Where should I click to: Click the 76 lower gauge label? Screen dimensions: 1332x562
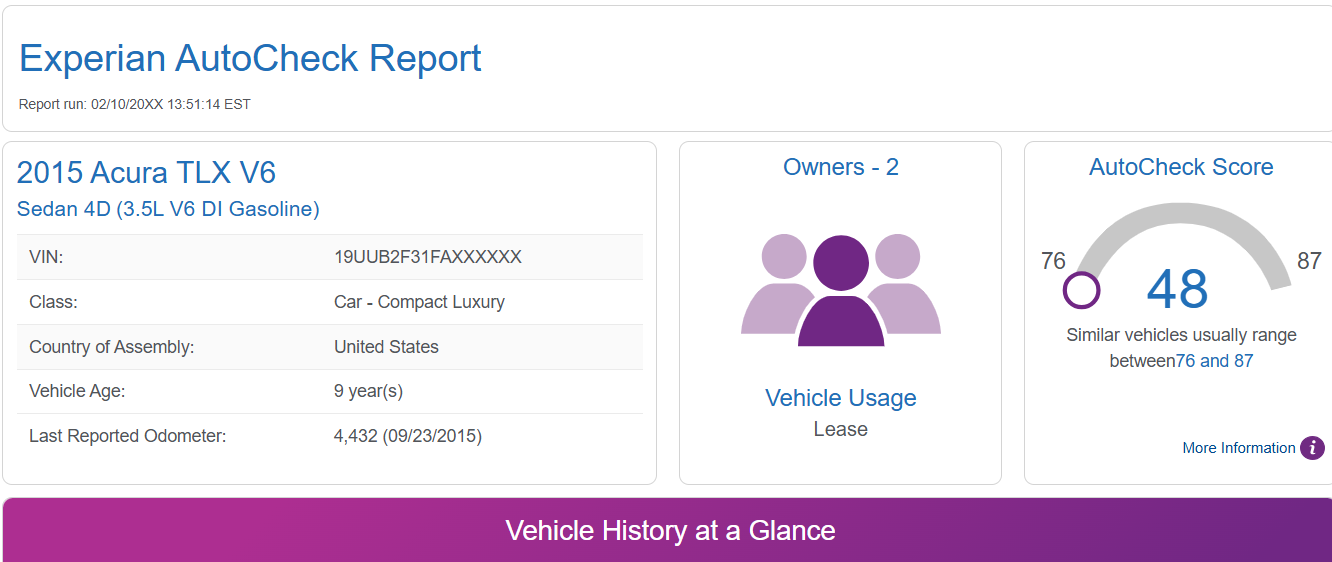coord(1053,262)
